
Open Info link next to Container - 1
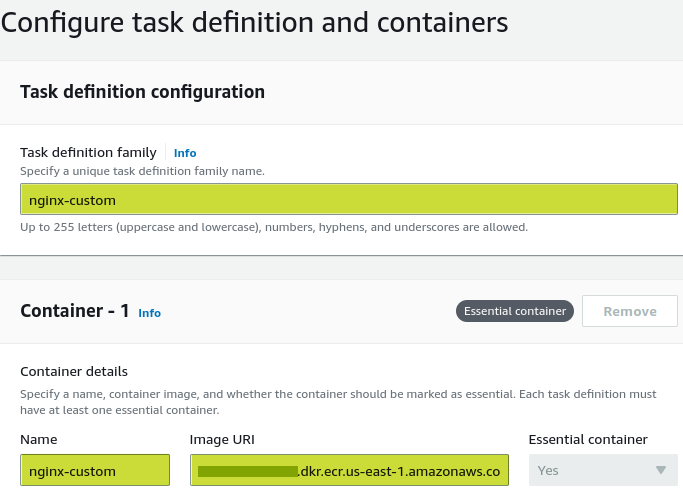(x=149, y=313)
